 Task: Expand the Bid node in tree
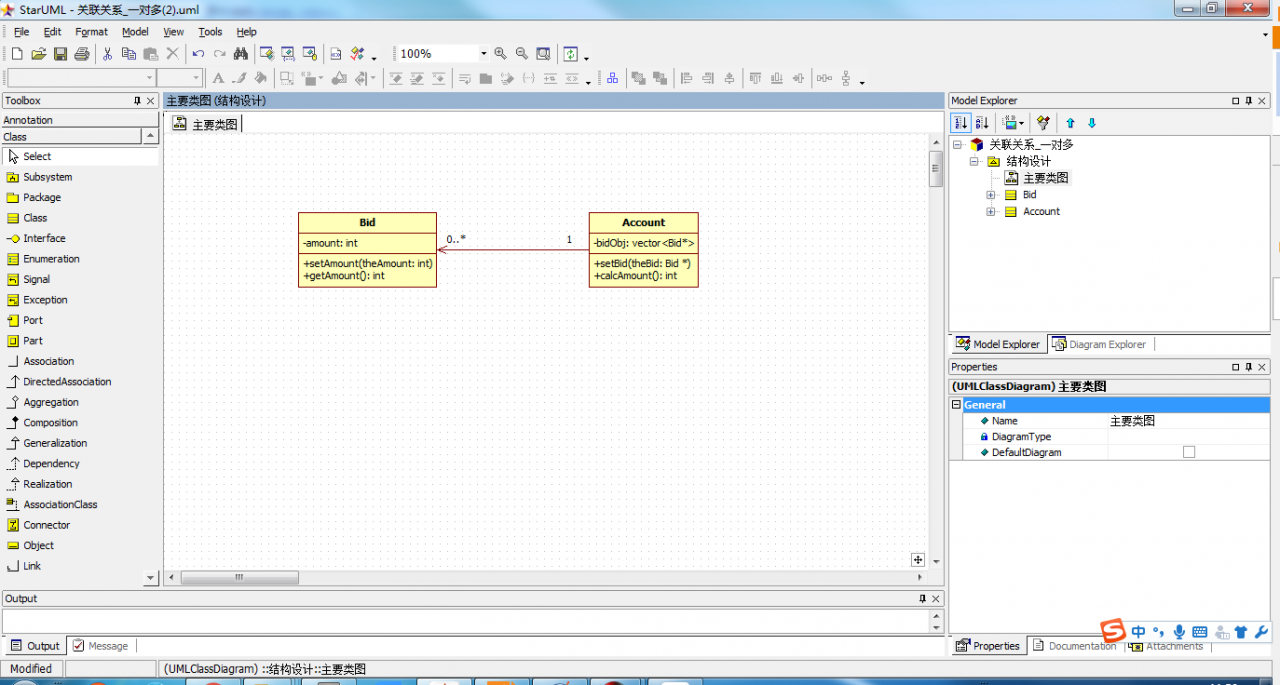[991, 195]
